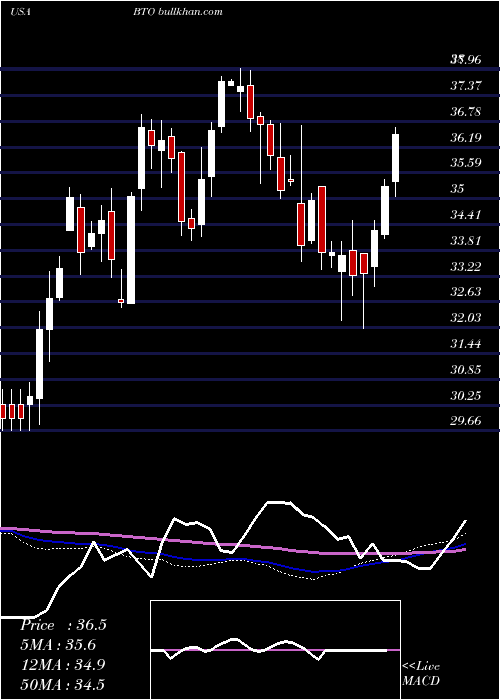Click the BTO bullkhan.com title text

pos(177,12)
